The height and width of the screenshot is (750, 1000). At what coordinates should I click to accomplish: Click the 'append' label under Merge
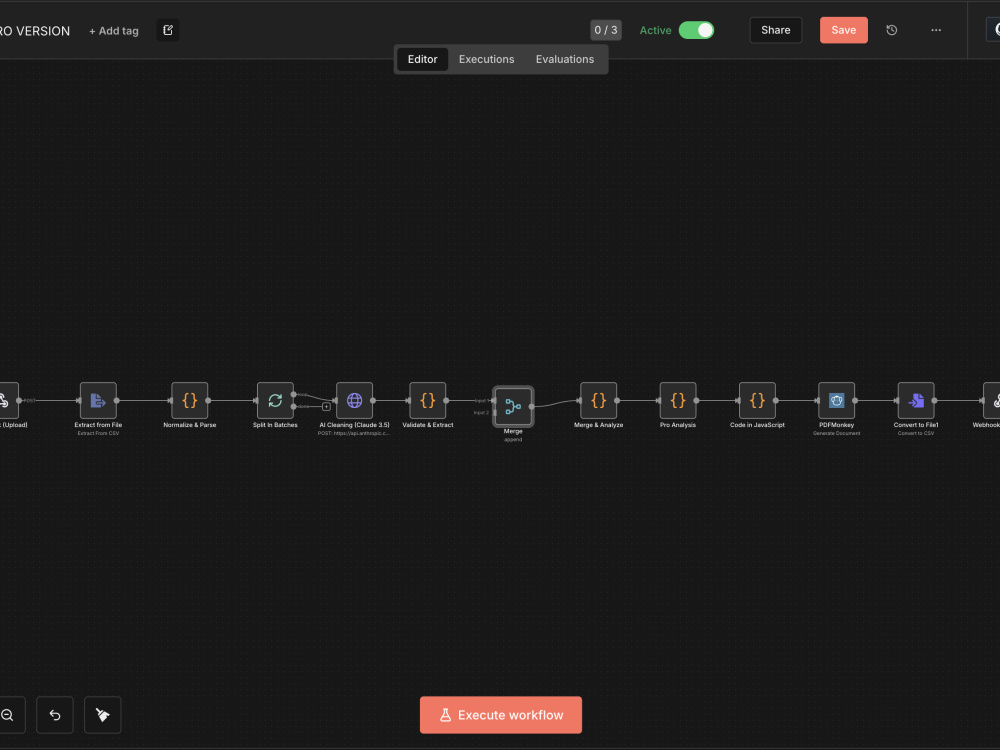[x=513, y=439]
